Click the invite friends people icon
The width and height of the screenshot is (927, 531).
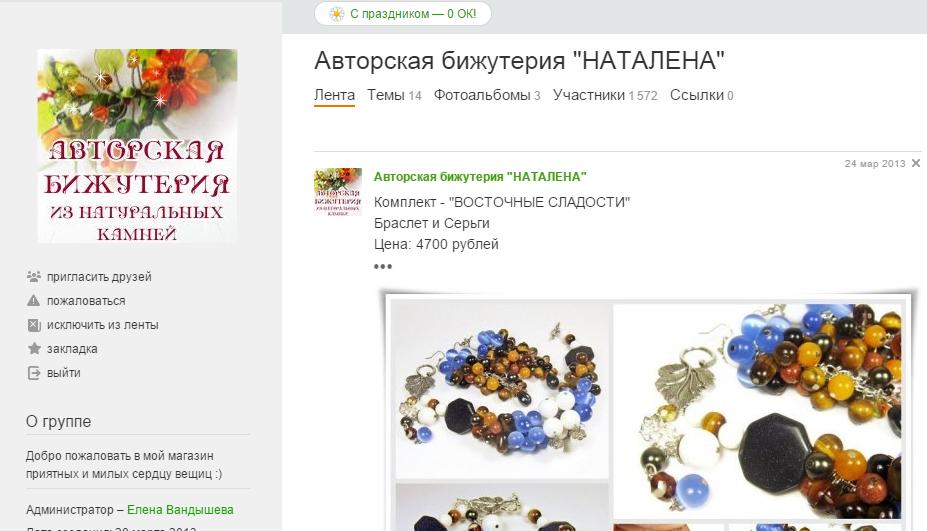coord(34,276)
